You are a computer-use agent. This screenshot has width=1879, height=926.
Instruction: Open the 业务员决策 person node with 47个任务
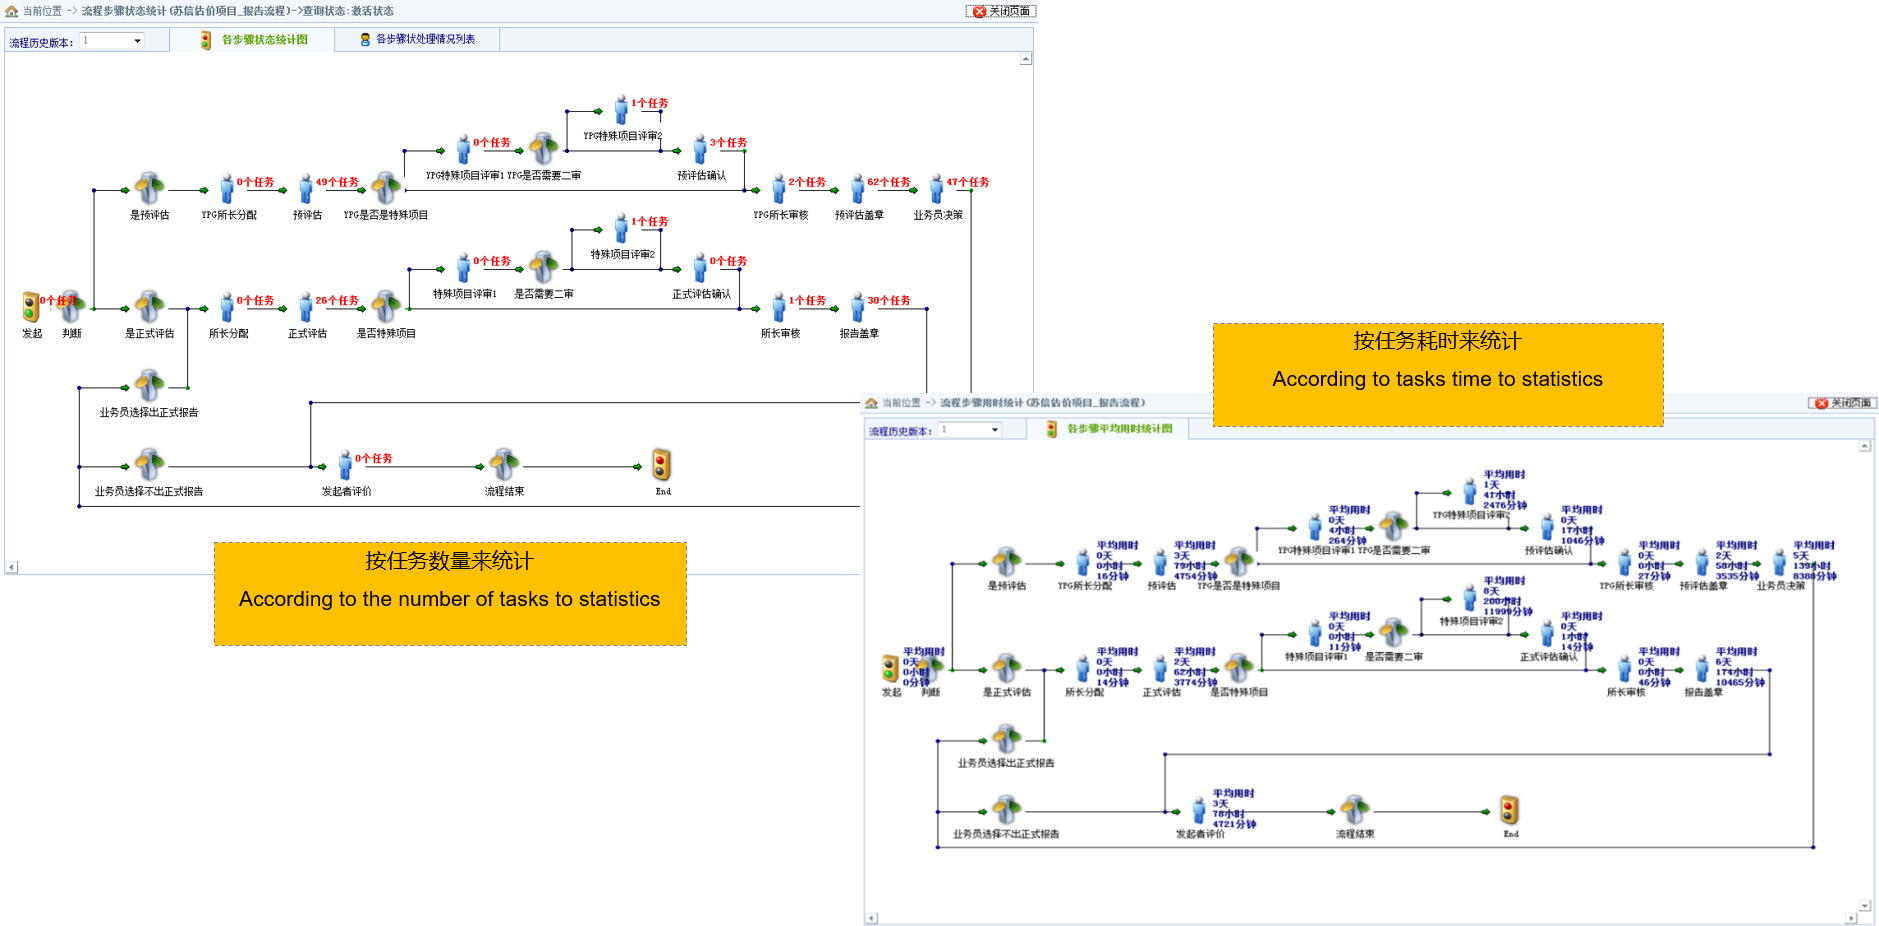936,189
